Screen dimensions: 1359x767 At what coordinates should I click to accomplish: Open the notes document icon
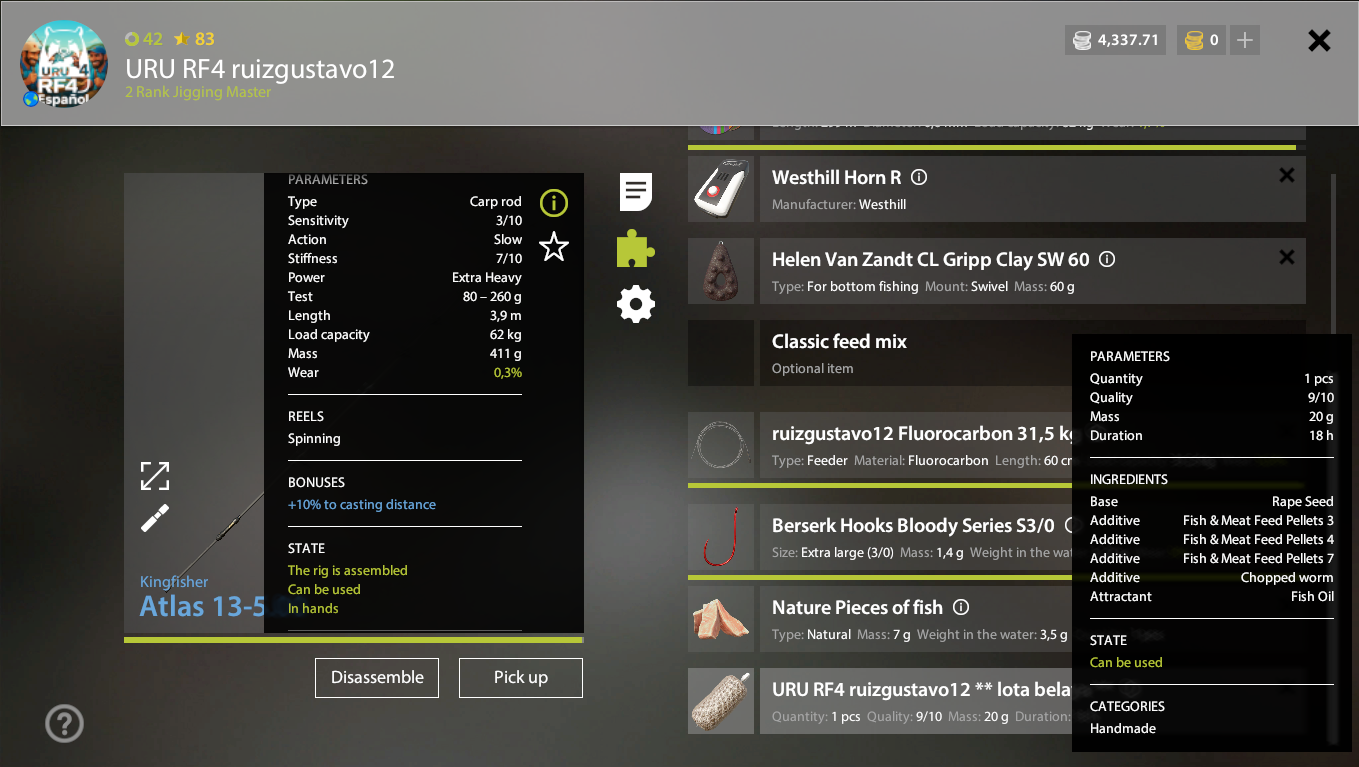[636, 191]
